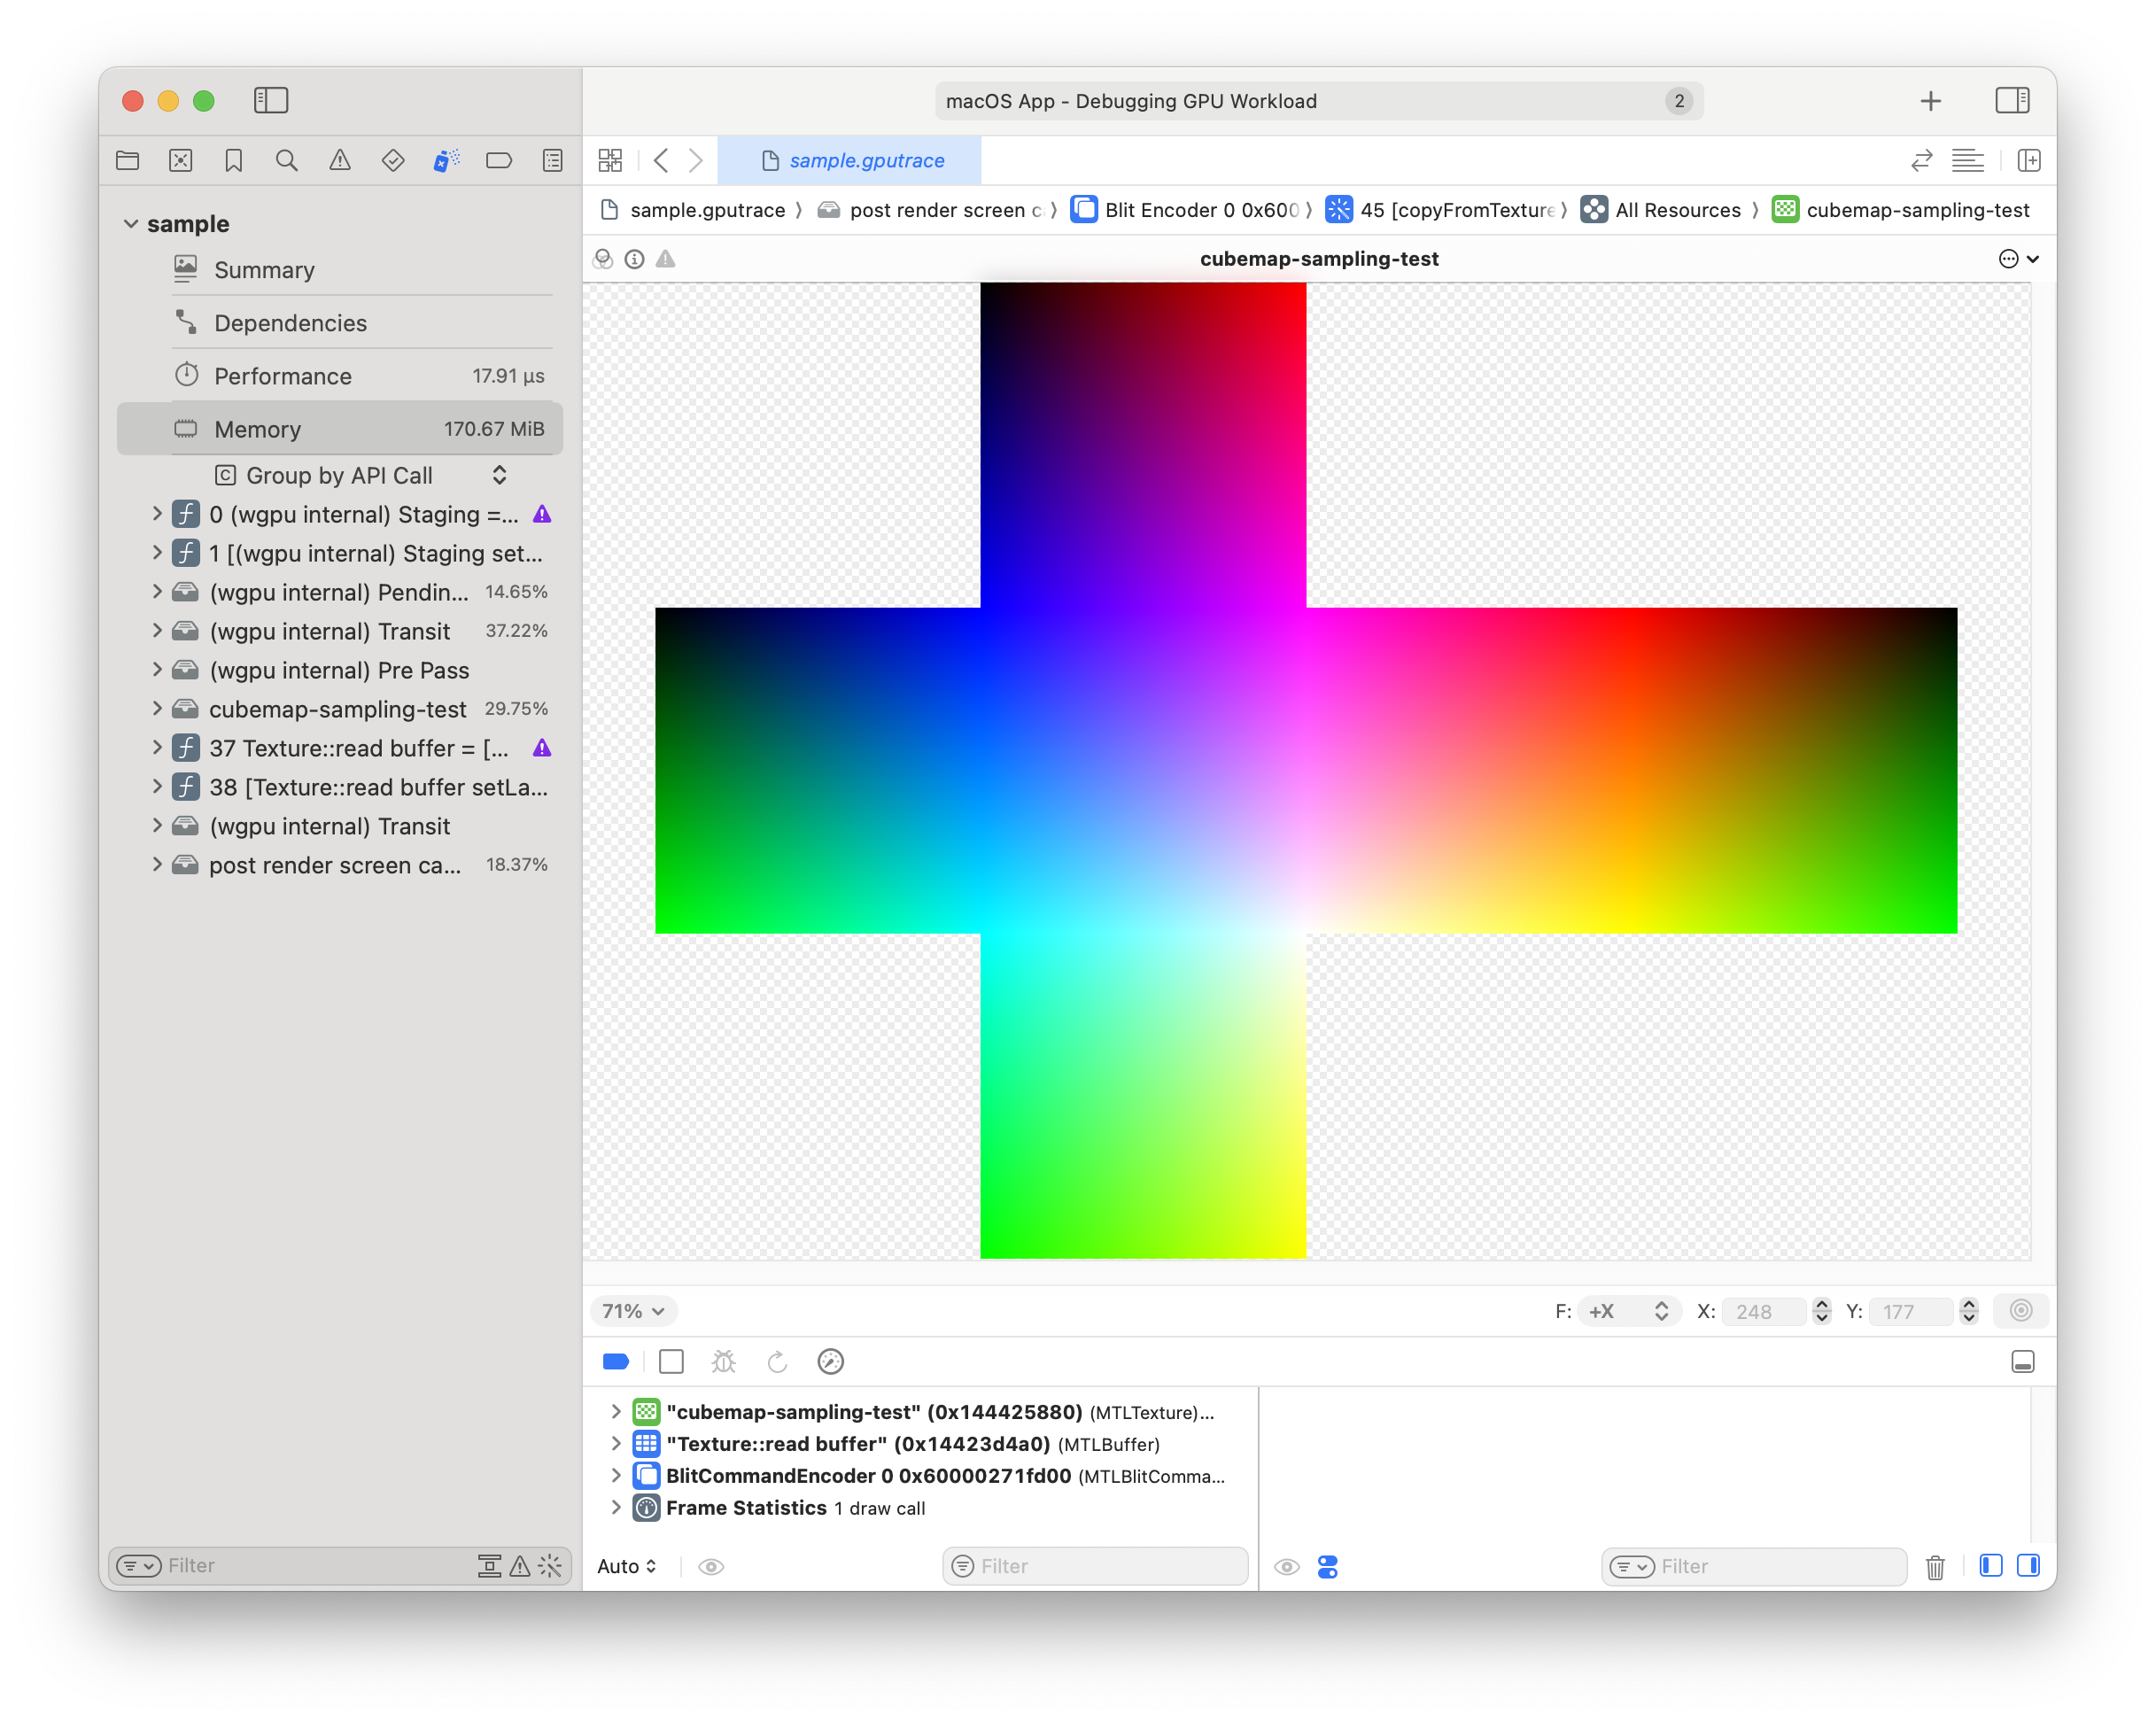Open the texture view options menu
This screenshot has height=1722, width=2156.
(2018, 259)
